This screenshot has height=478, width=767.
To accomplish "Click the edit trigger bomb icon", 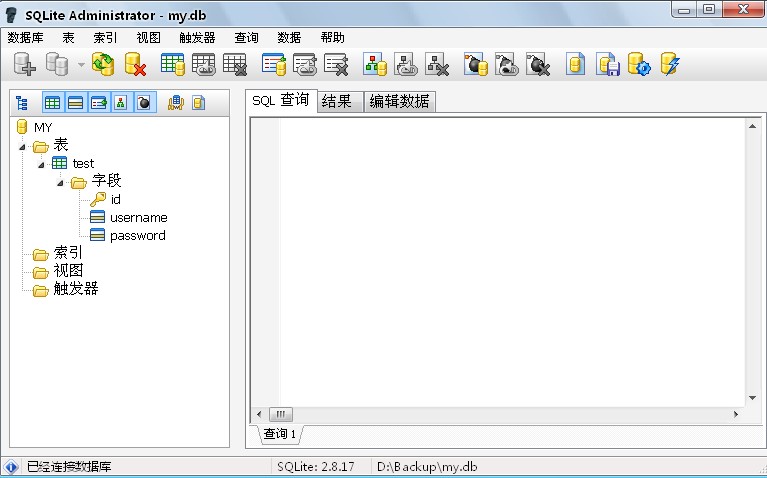I will tap(507, 64).
